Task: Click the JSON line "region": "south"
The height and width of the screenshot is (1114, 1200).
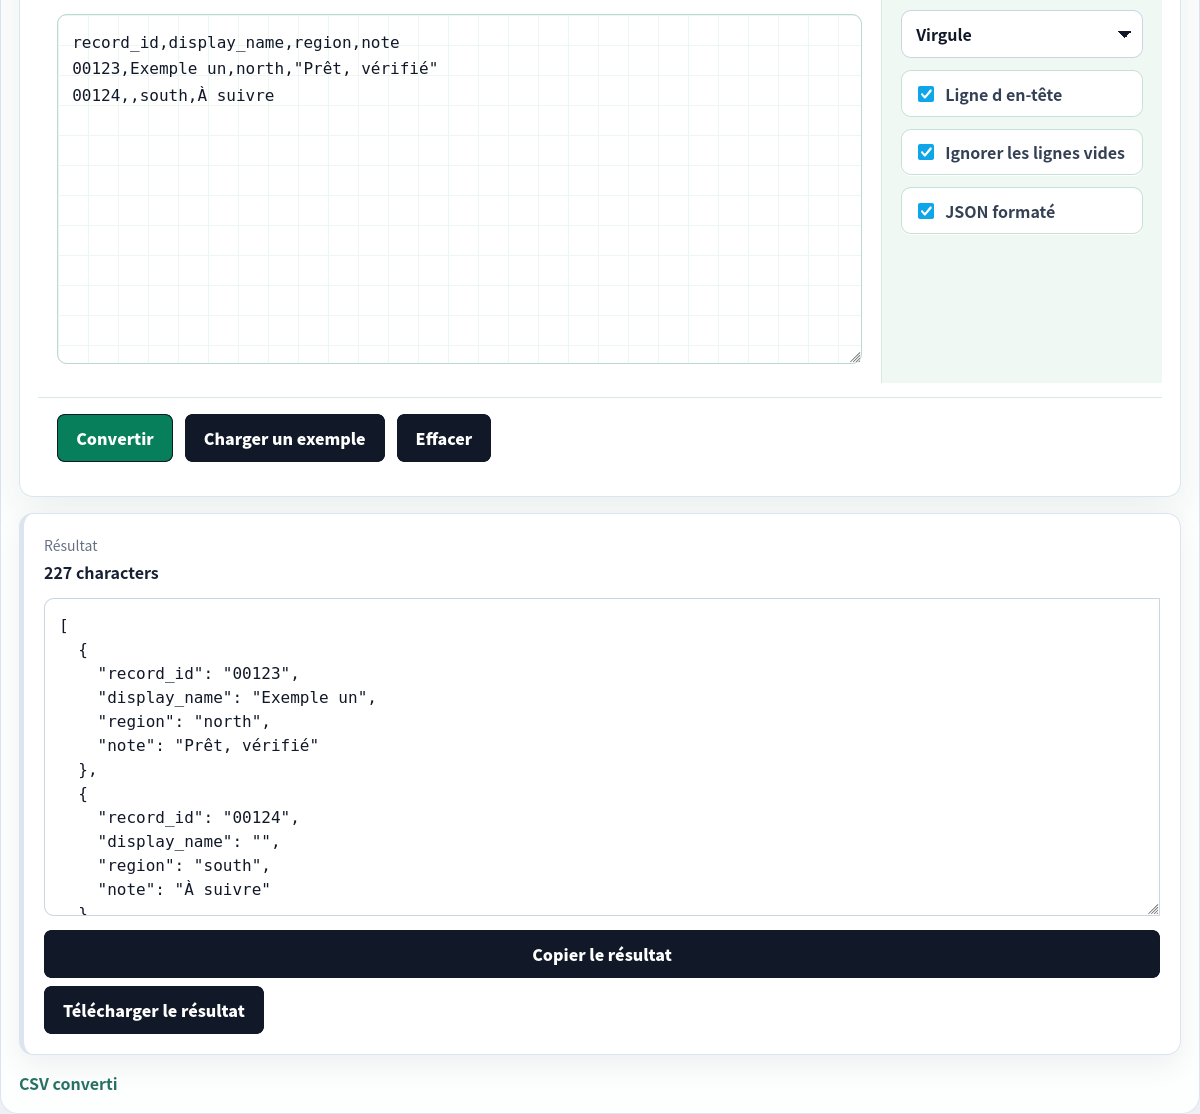Action: pyautogui.click(x=184, y=866)
